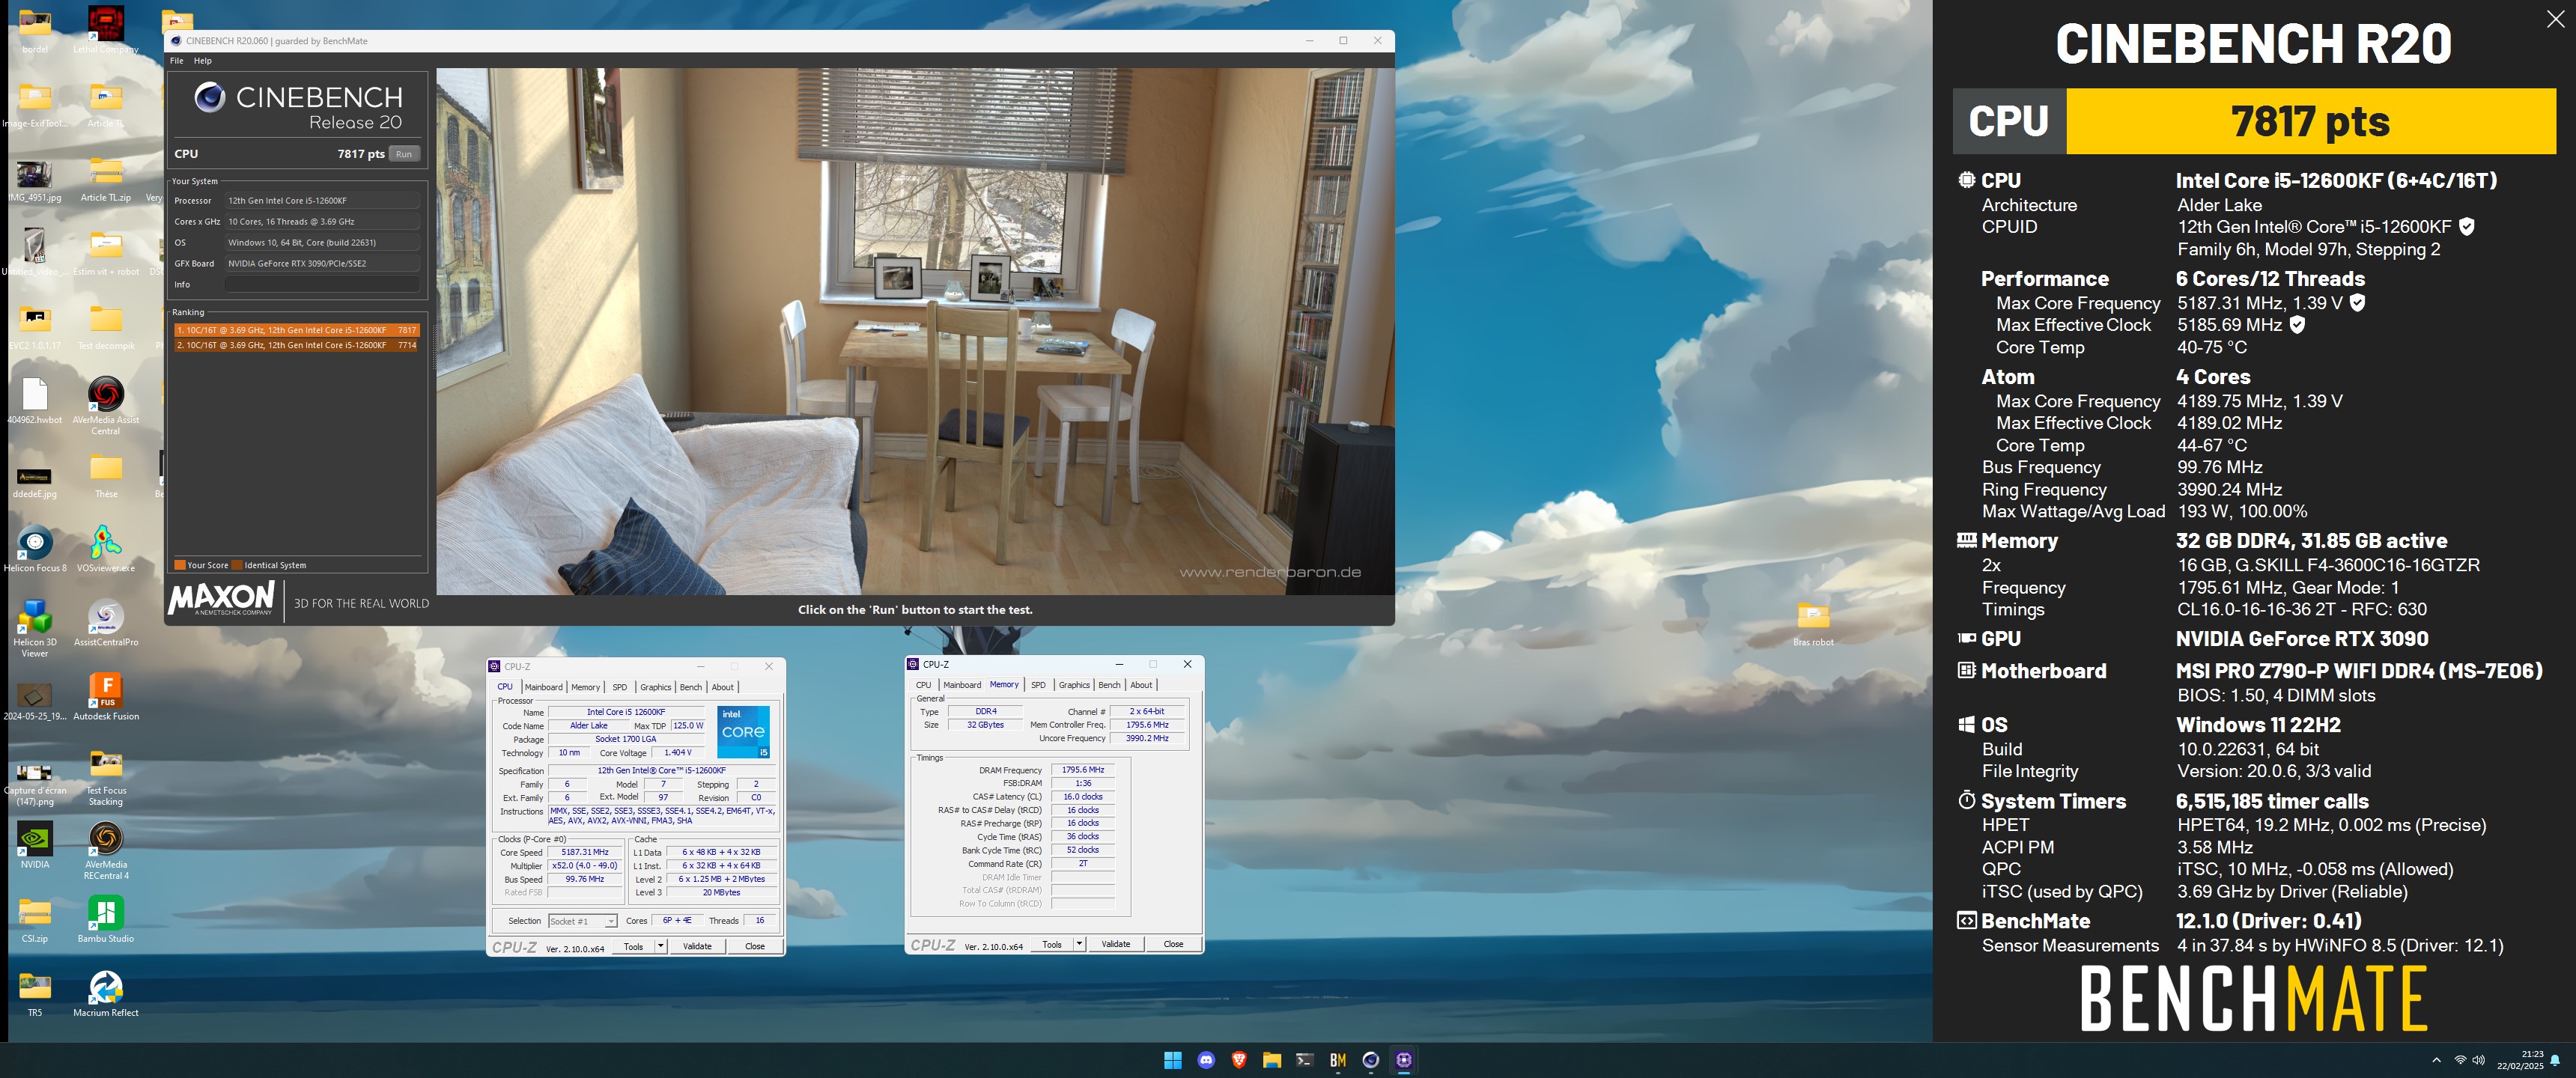Expand Tools dropdown arrow in left CPU-Z window
Screen dimensions: 2576x1078
660,946
